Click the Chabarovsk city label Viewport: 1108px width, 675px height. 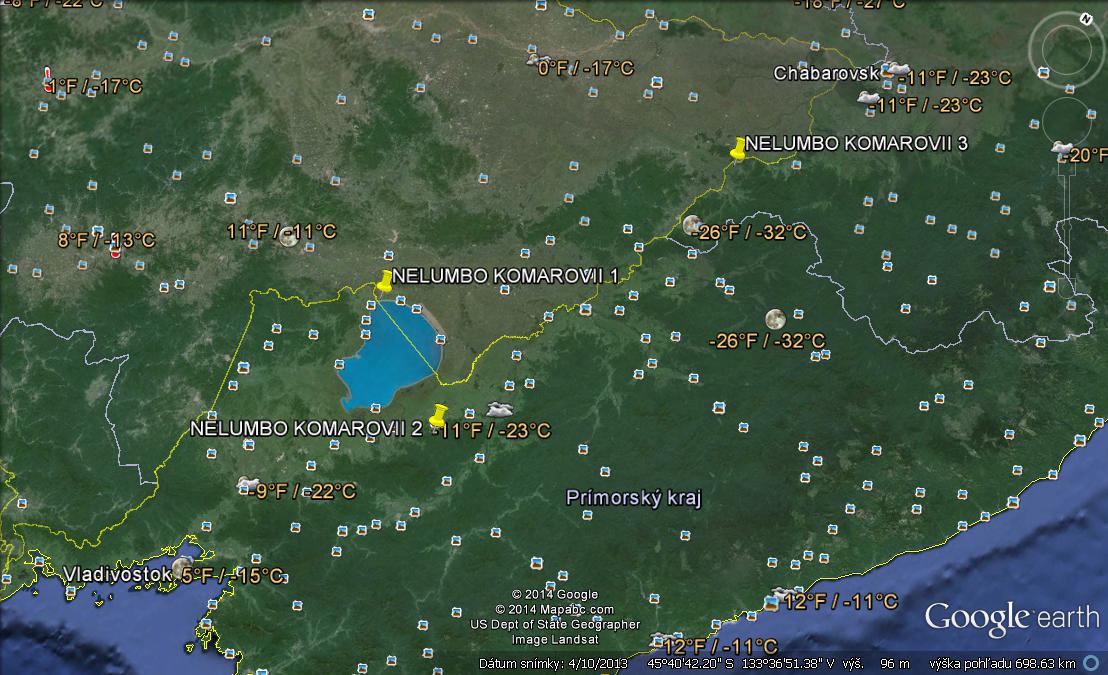tap(825, 73)
